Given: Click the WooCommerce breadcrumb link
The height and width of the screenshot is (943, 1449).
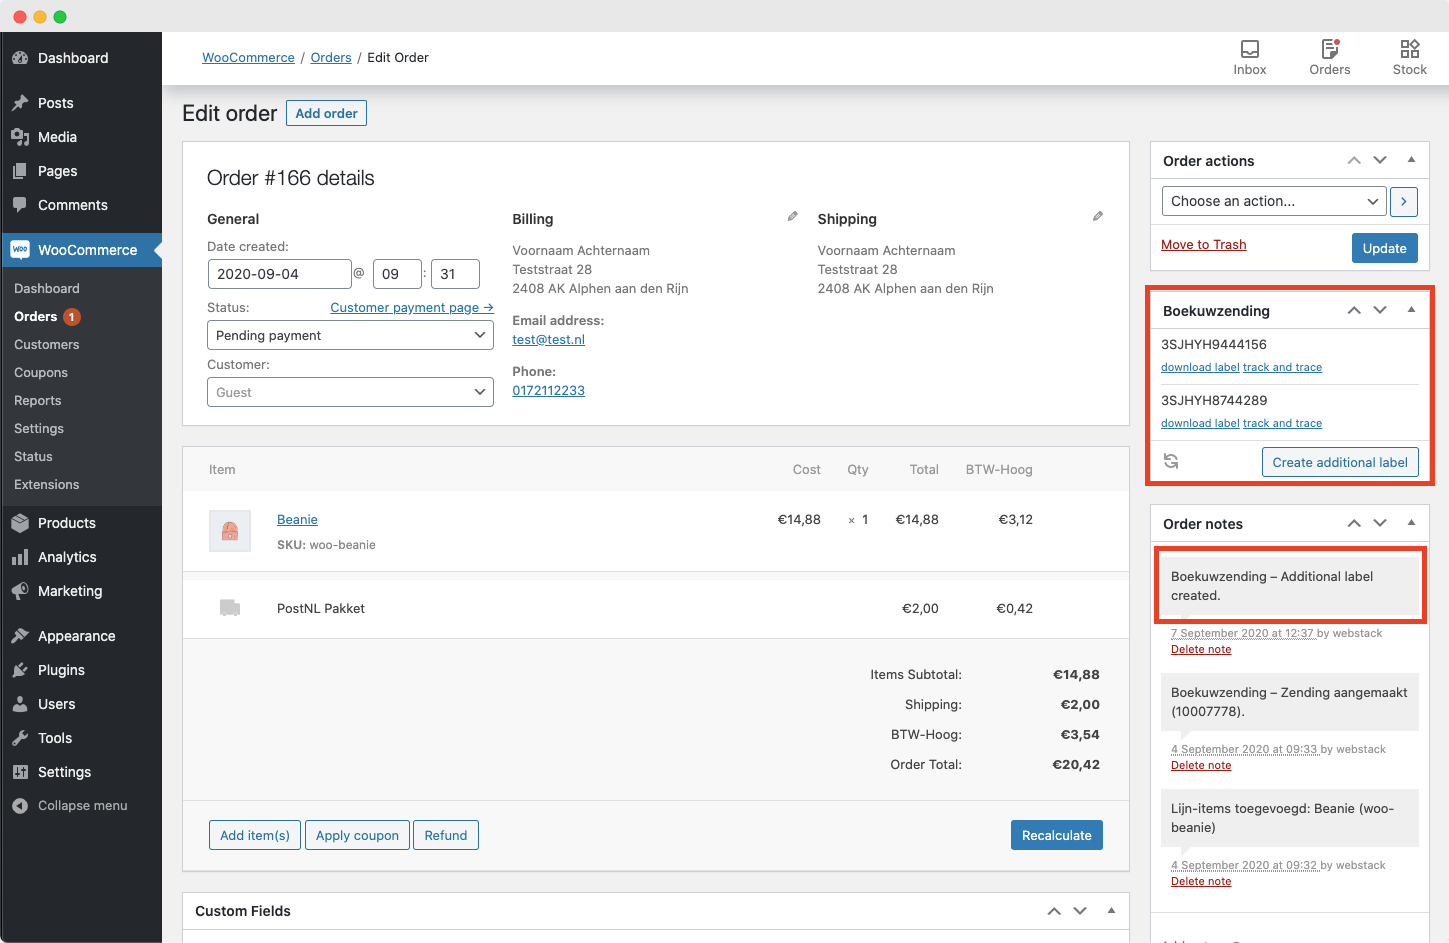Looking at the screenshot, I should click(248, 57).
